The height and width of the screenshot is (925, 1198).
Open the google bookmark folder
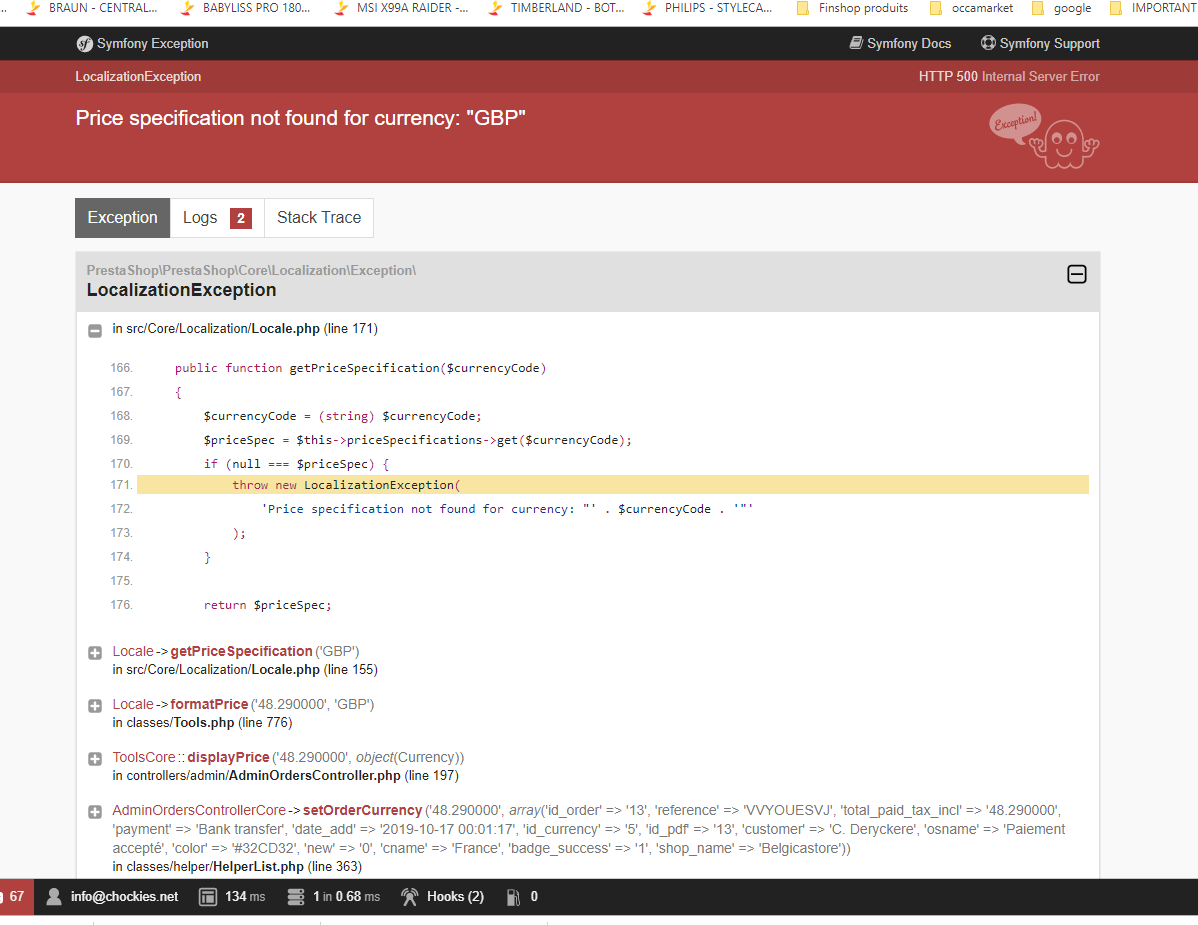(1061, 8)
